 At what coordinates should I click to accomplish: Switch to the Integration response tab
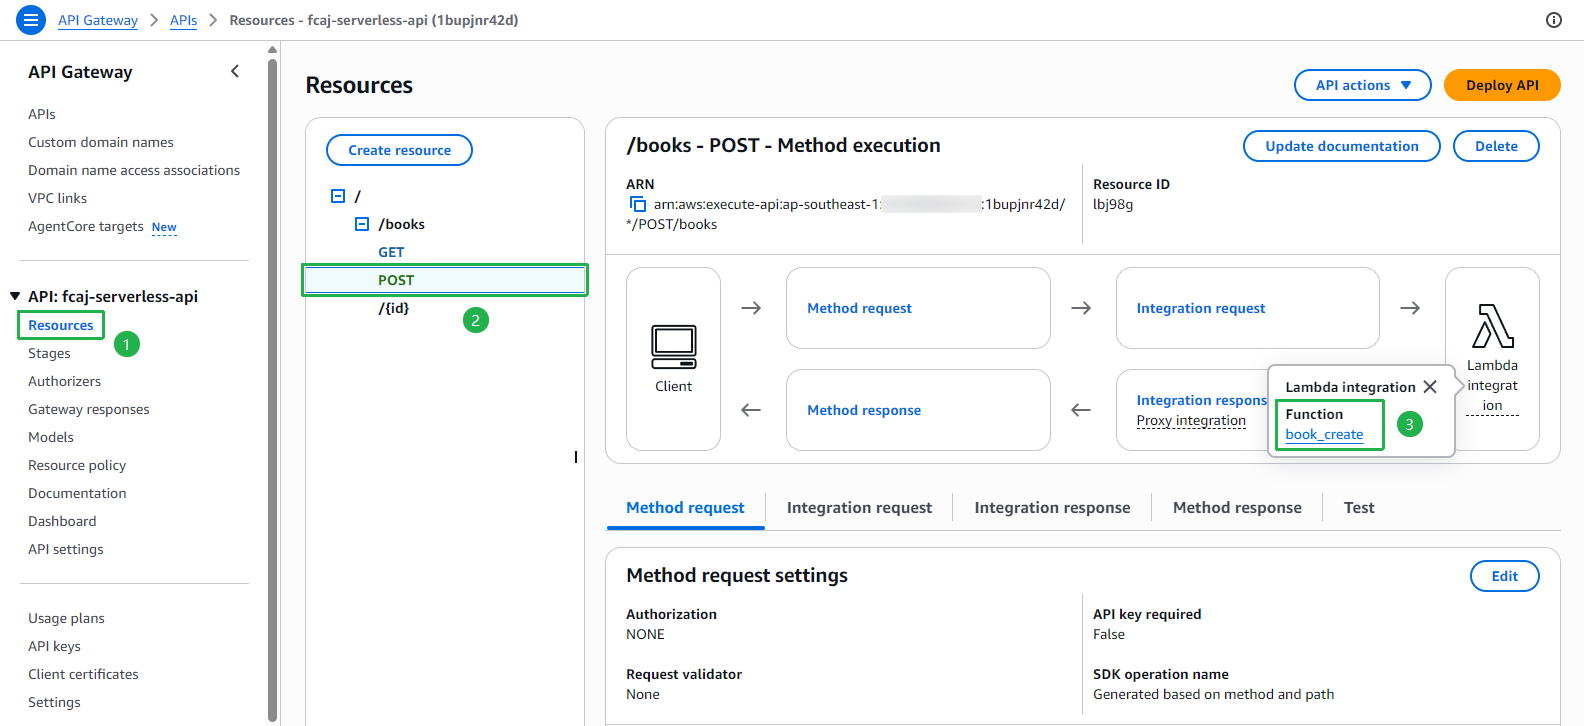pos(1052,508)
